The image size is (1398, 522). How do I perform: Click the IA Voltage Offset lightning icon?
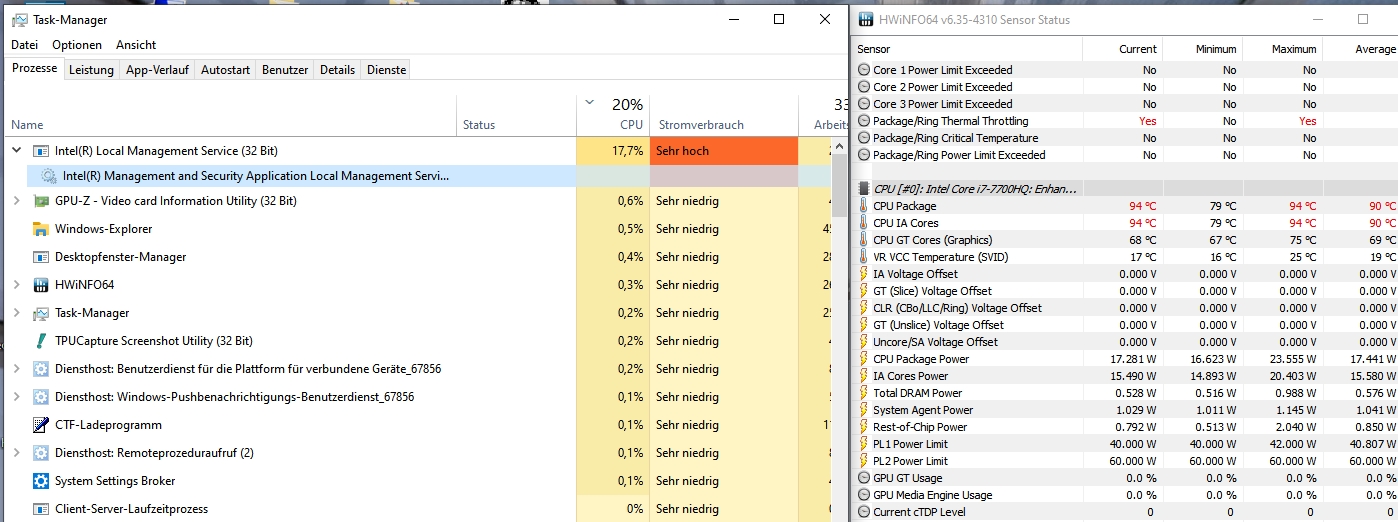click(x=864, y=274)
